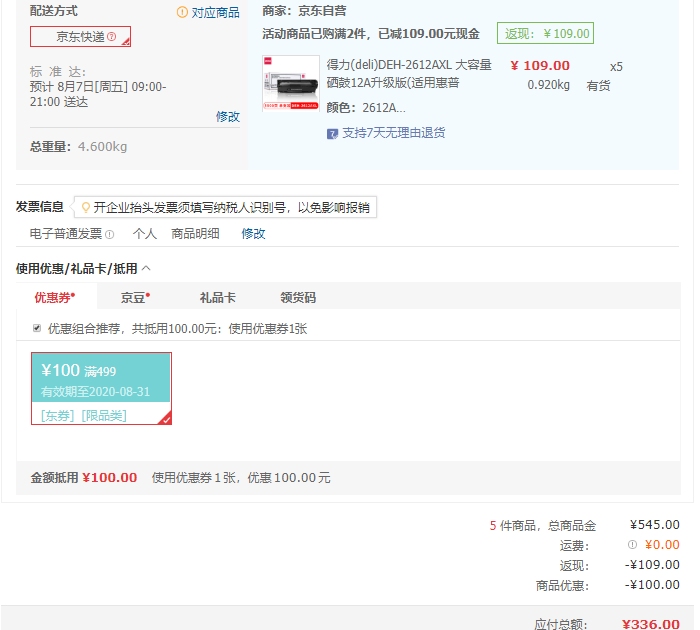
Task: Open the 对应商品 link
Action: pyautogui.click(x=215, y=13)
